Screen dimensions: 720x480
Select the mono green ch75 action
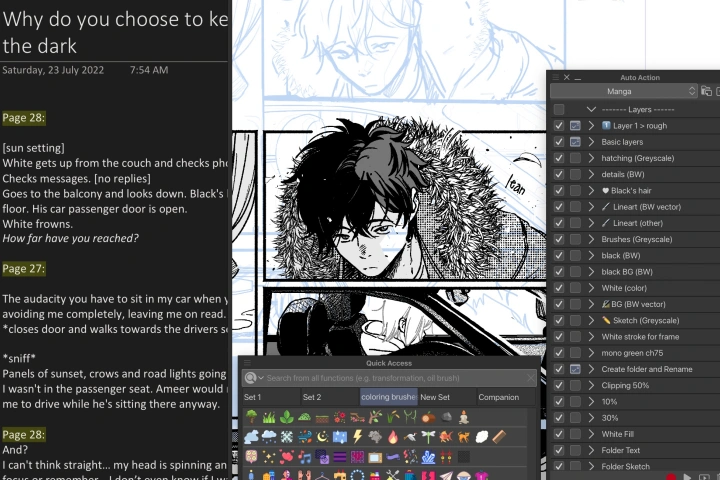pyautogui.click(x=632, y=353)
